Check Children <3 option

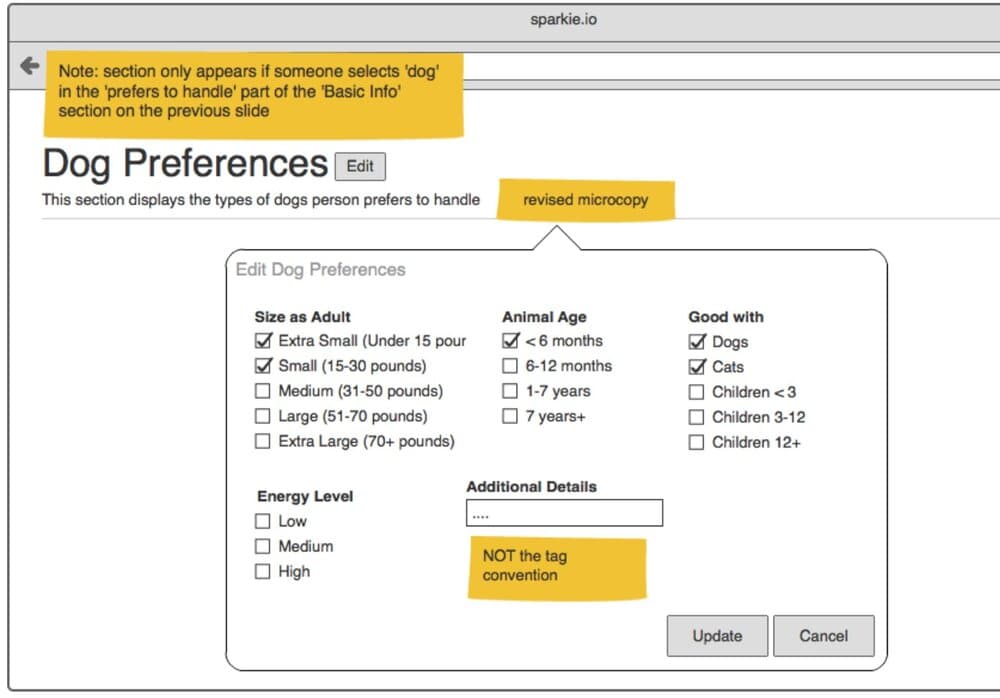tap(697, 392)
